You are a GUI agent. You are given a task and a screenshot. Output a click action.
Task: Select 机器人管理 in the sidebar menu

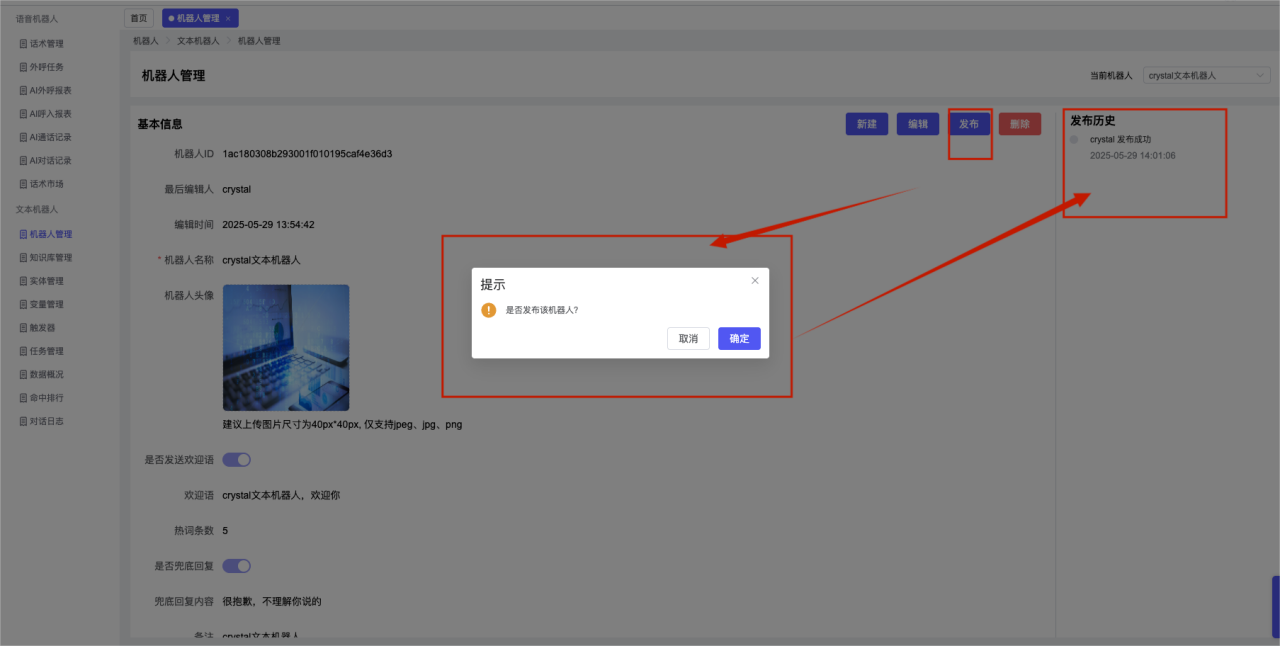tap(50, 234)
